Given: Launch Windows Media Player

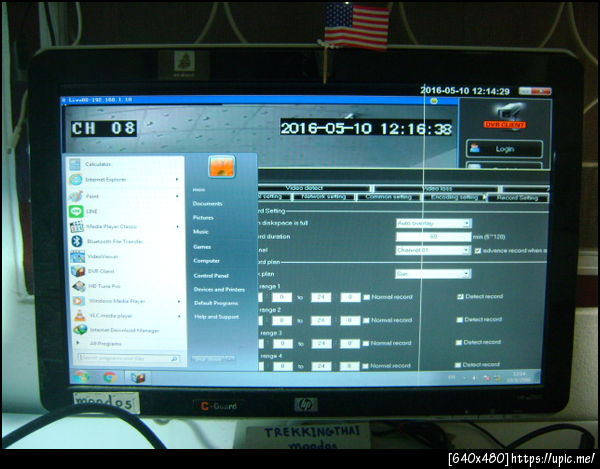Looking at the screenshot, I should [x=117, y=301].
